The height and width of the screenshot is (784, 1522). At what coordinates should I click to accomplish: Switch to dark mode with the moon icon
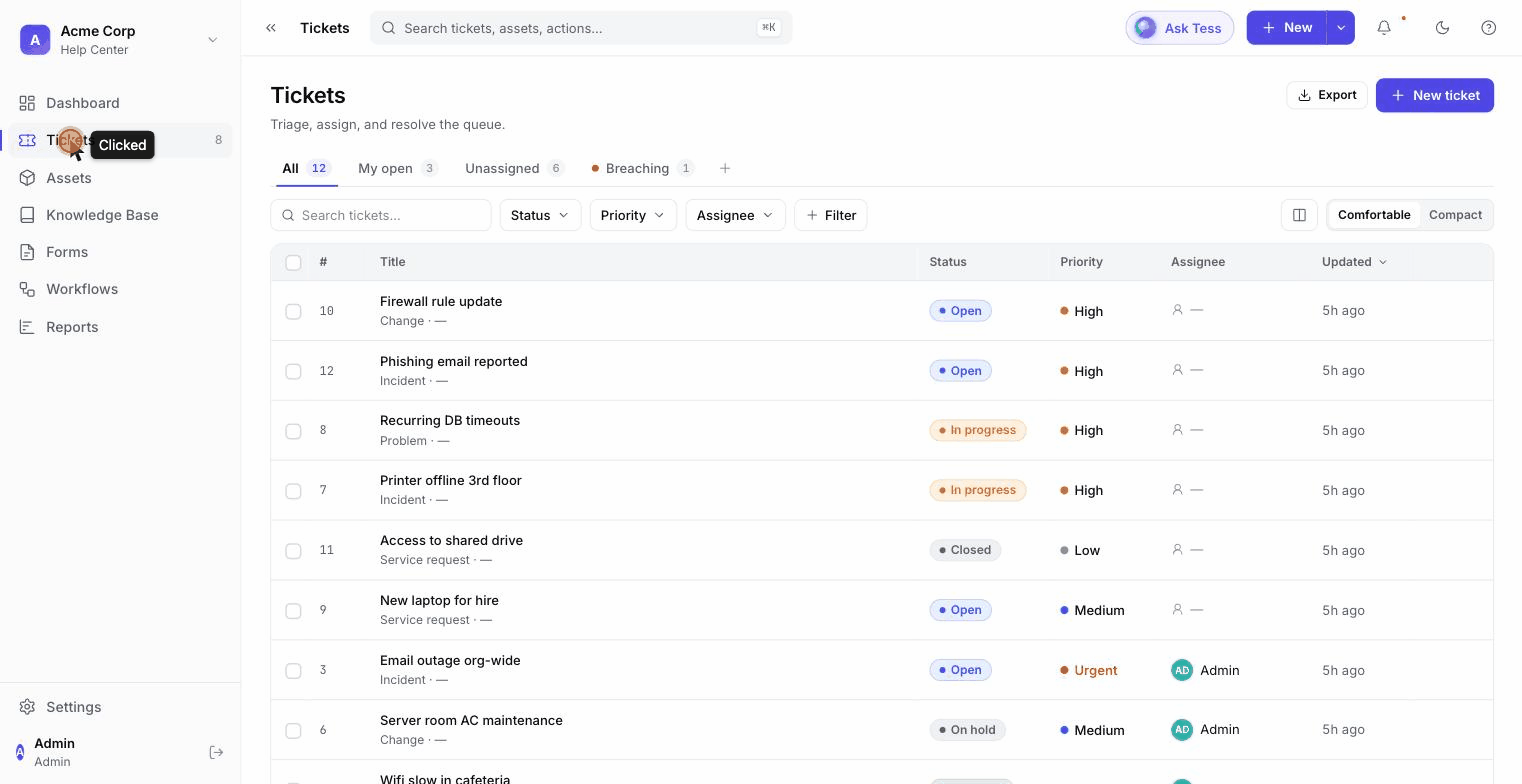point(1442,28)
